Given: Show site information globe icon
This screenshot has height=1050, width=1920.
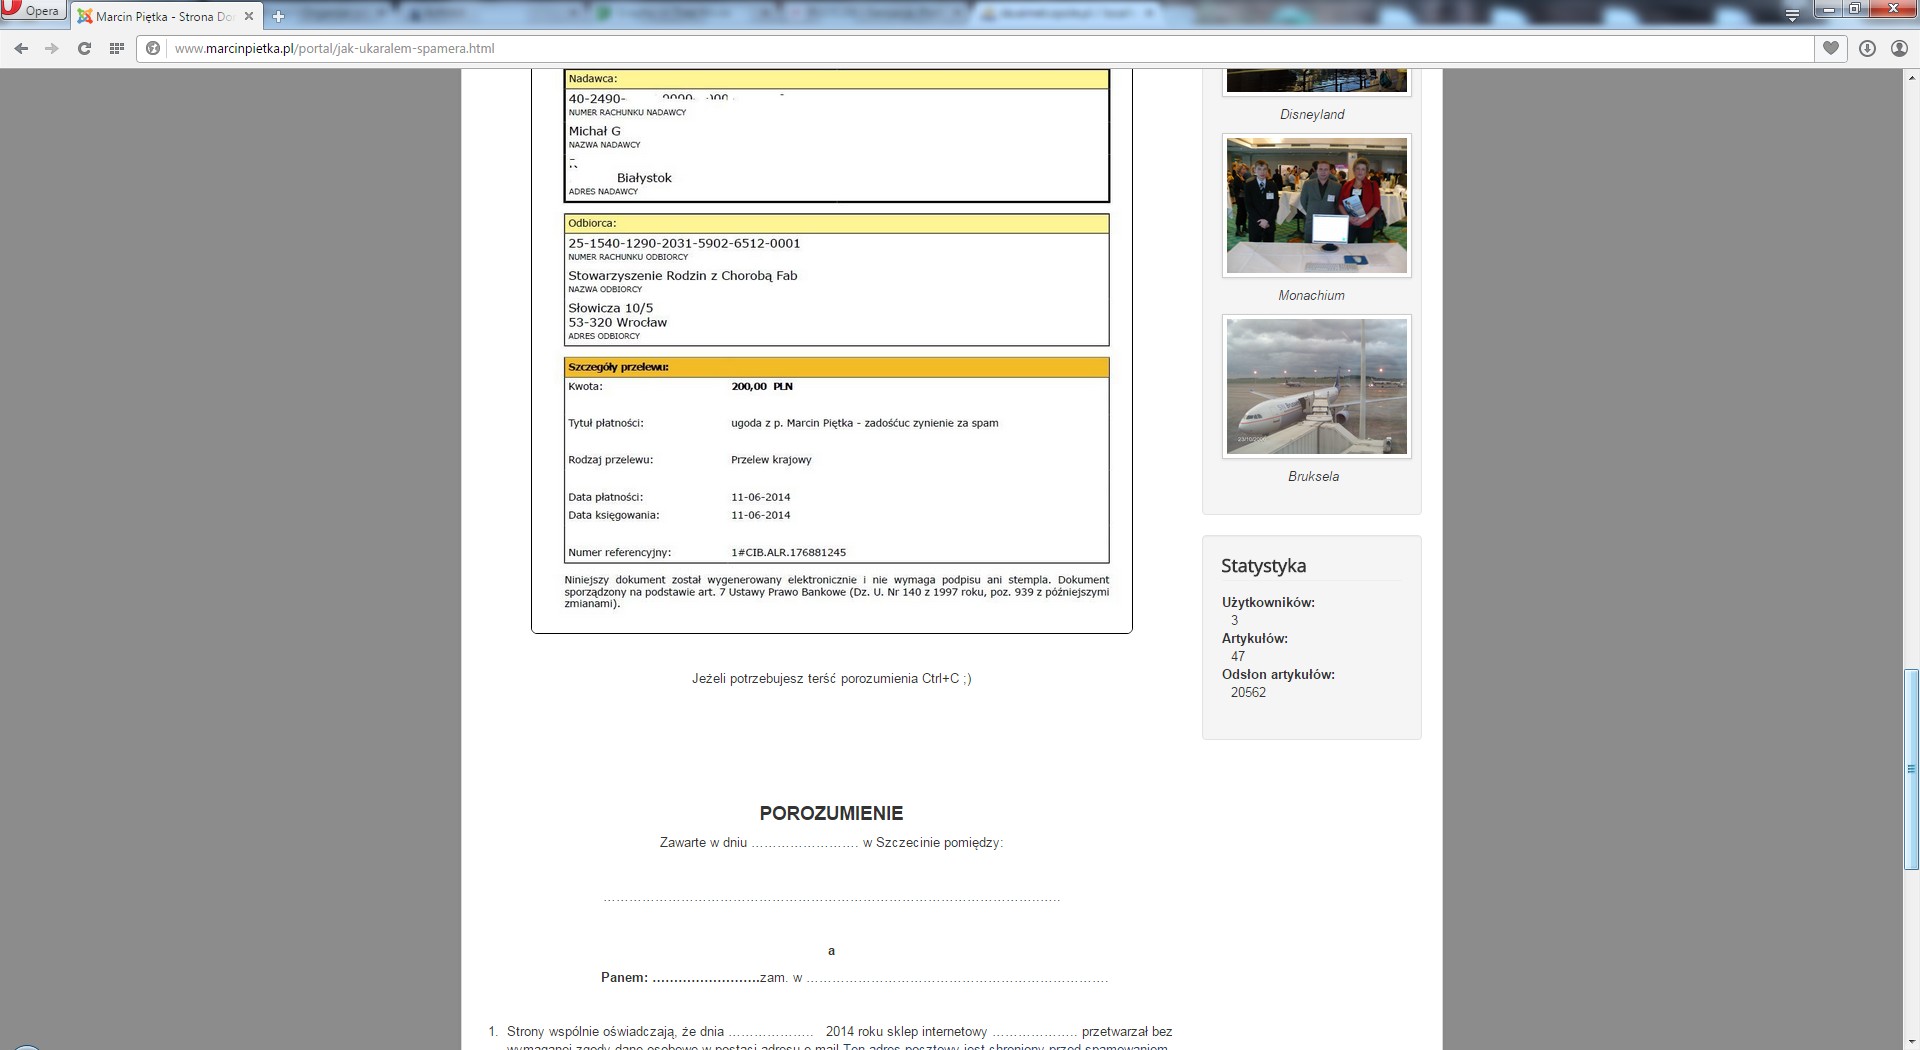Looking at the screenshot, I should (x=153, y=48).
